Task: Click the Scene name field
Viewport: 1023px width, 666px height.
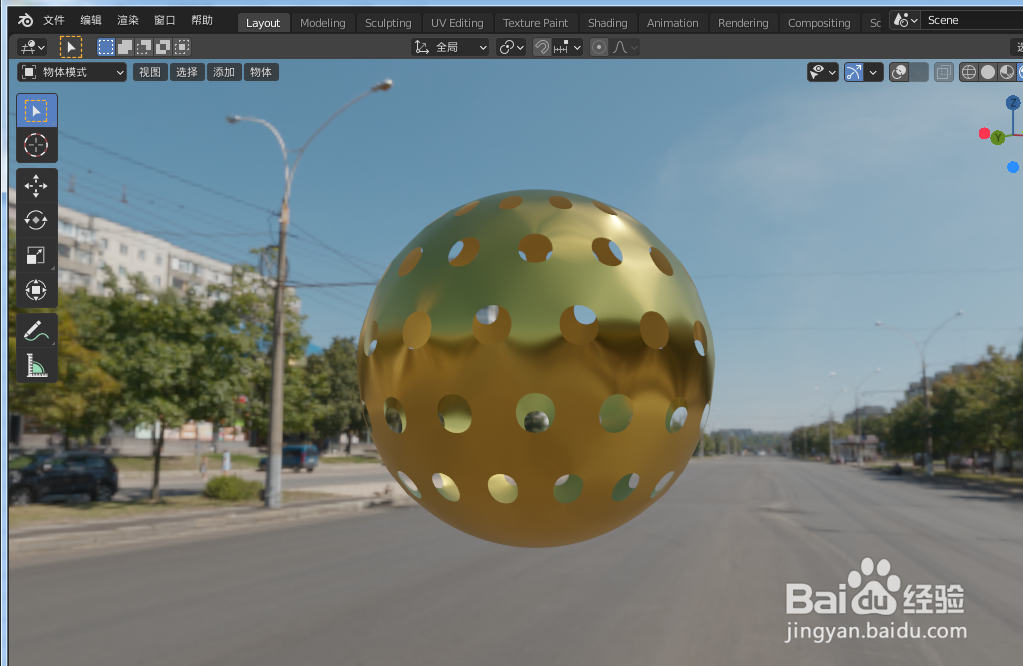Action: click(x=972, y=20)
